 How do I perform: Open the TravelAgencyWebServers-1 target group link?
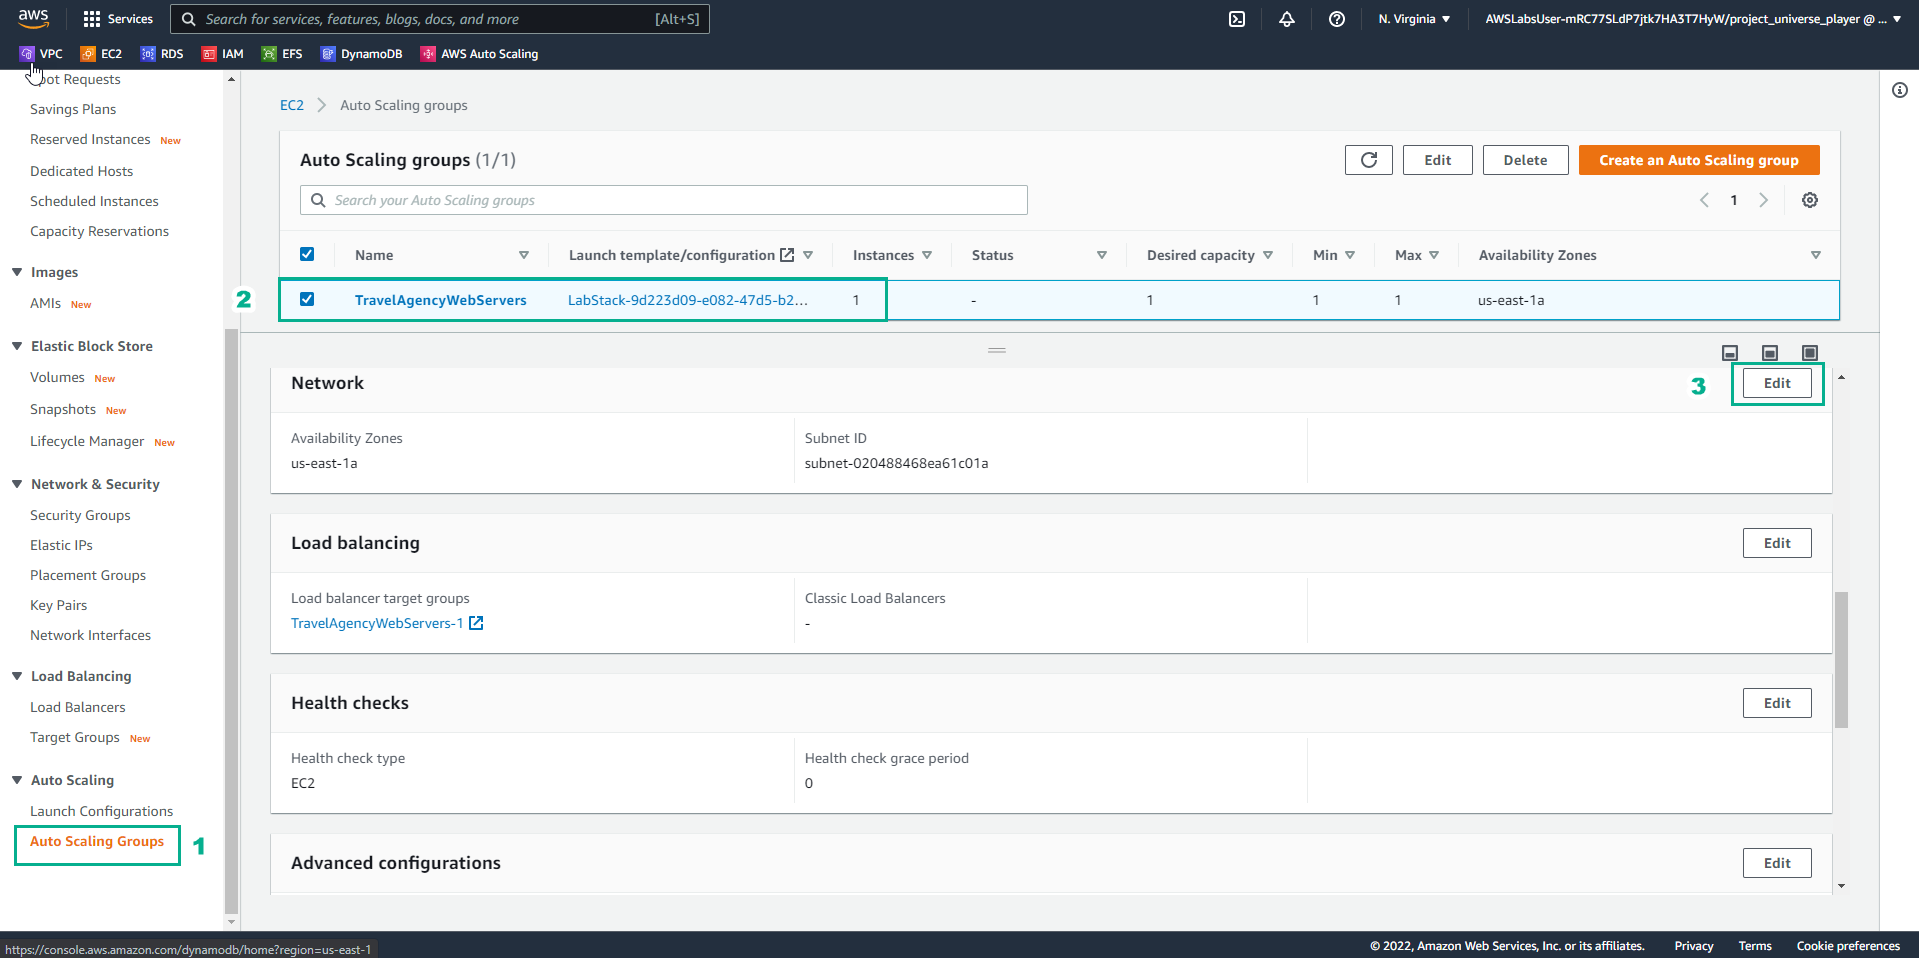click(377, 623)
